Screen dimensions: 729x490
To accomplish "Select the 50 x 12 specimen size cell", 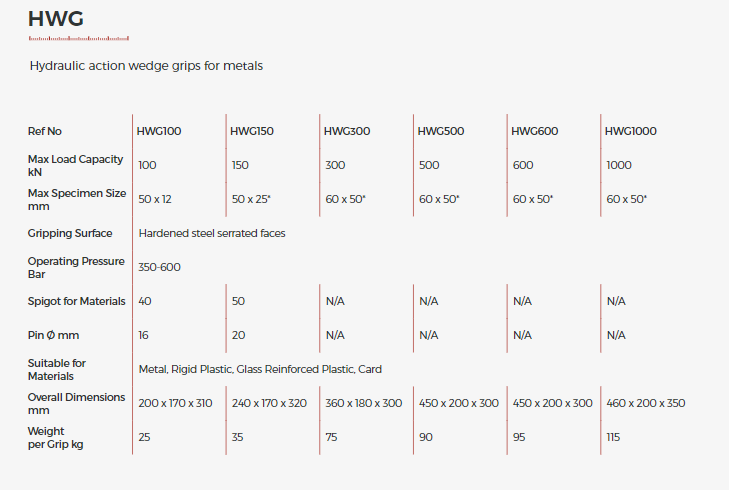I will 155,199.
